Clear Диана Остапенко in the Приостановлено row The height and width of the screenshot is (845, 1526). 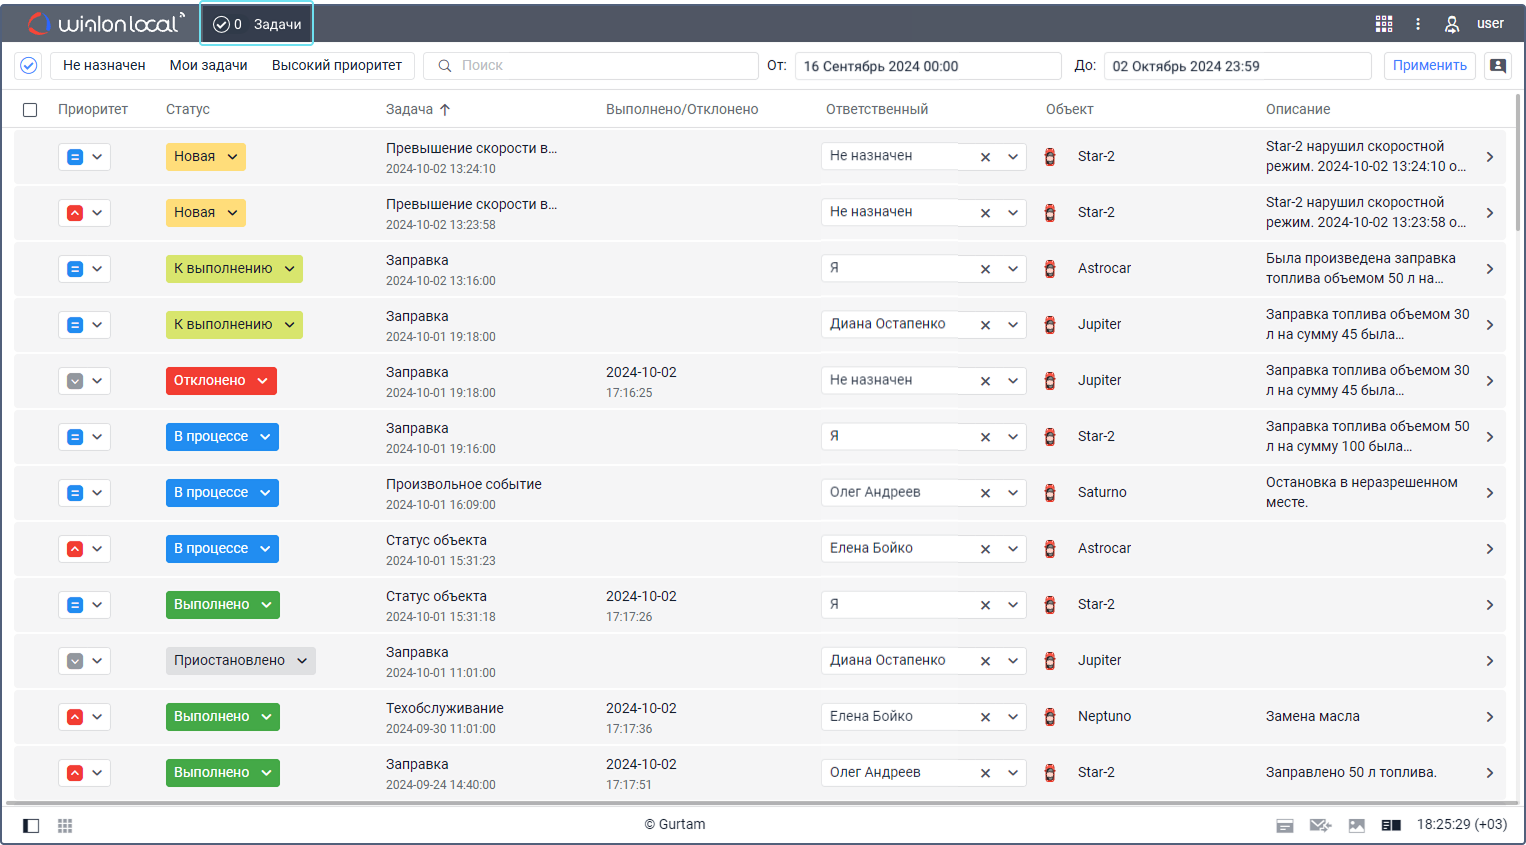(x=985, y=661)
